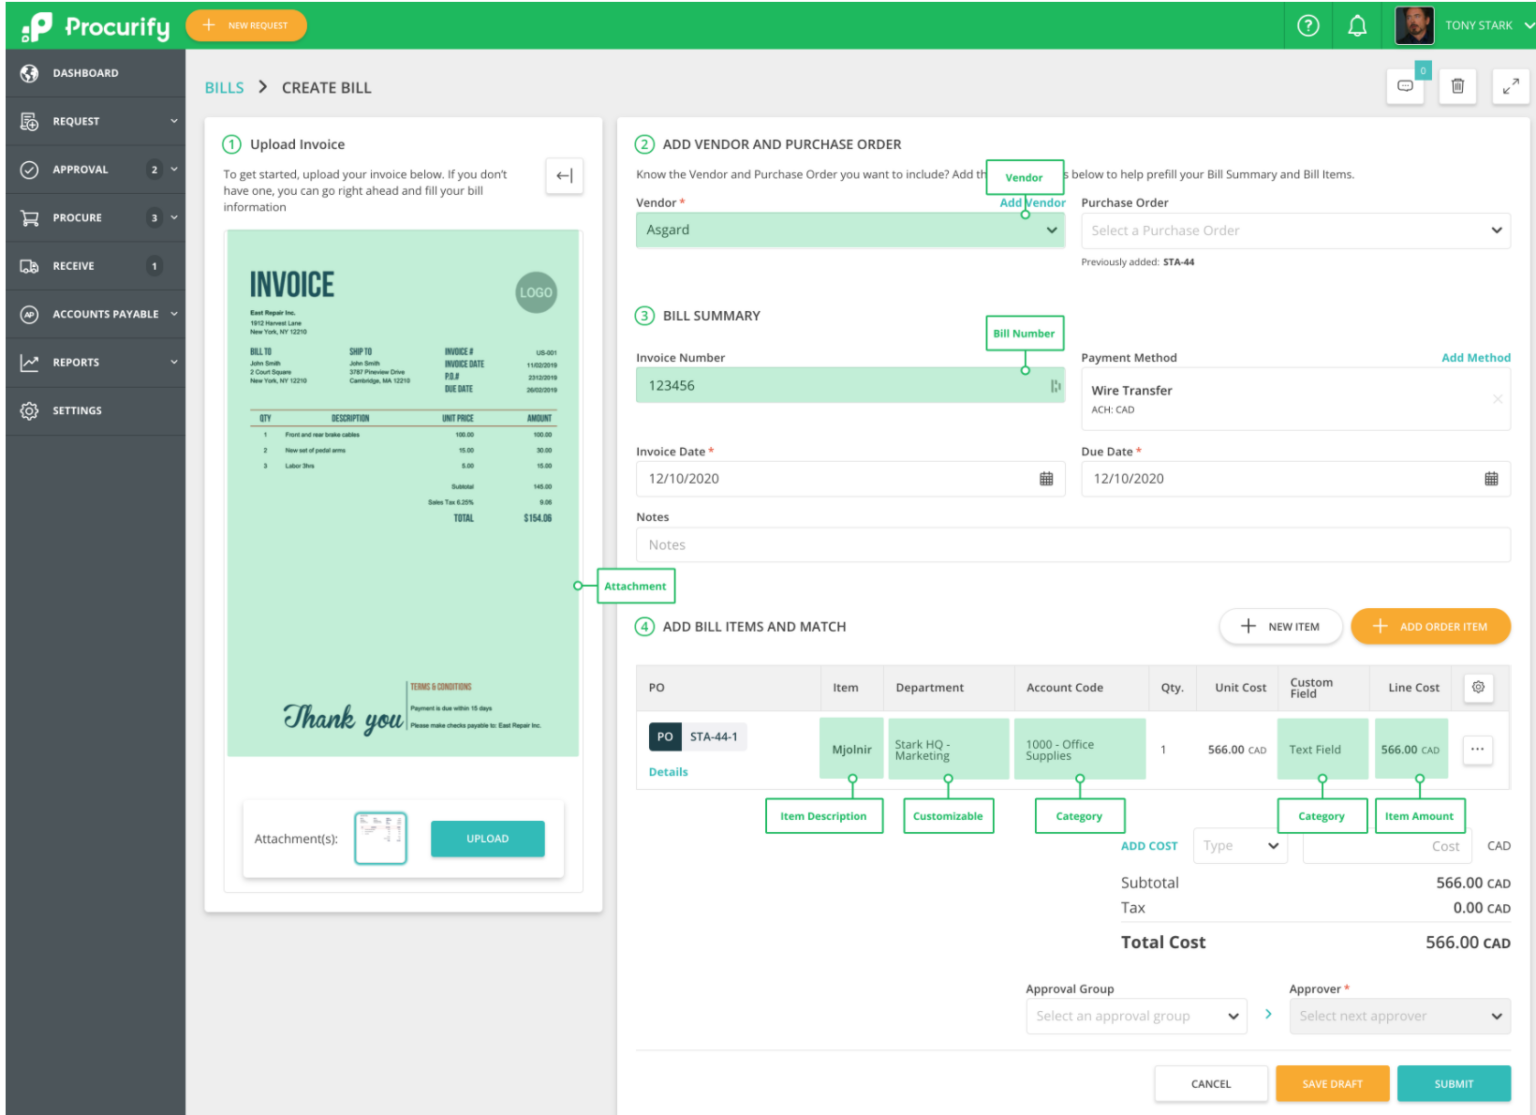Open the ellipsis menu on the Mjolnir line item
This screenshot has width=1536, height=1115.
click(x=1477, y=749)
